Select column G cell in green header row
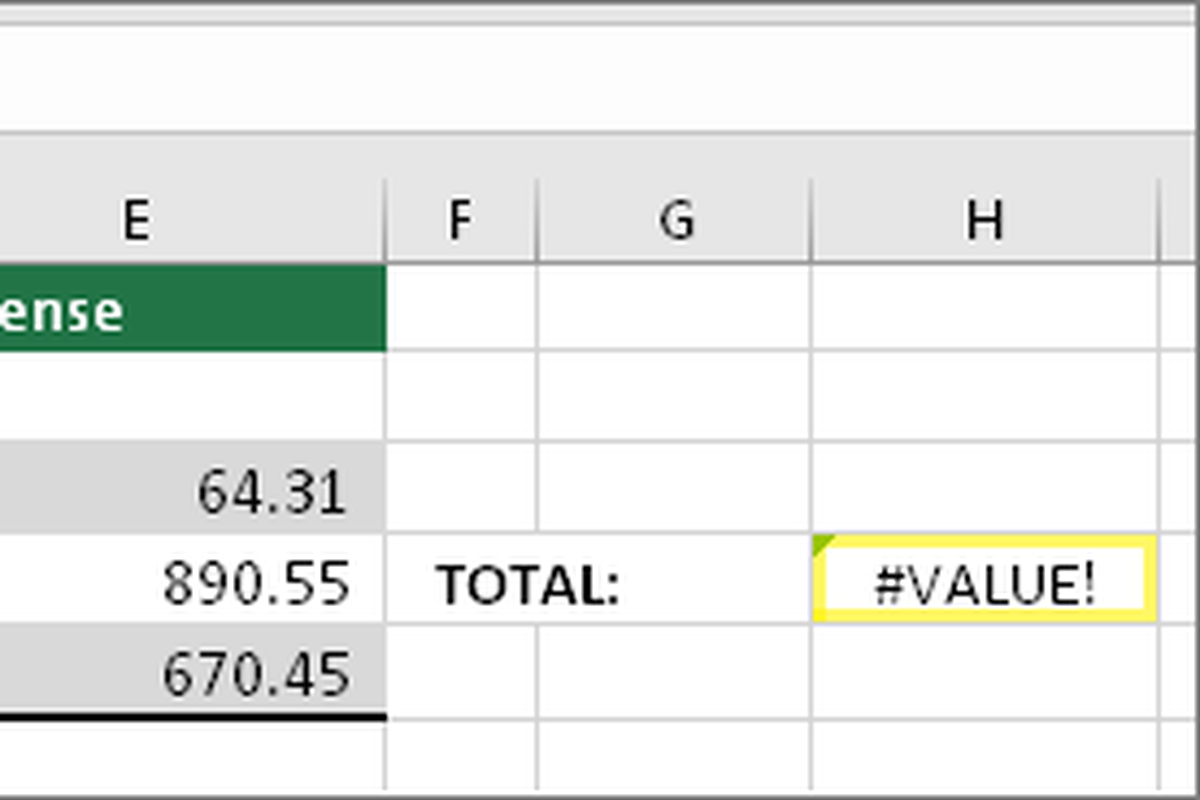The width and height of the screenshot is (1200, 800). [674, 308]
